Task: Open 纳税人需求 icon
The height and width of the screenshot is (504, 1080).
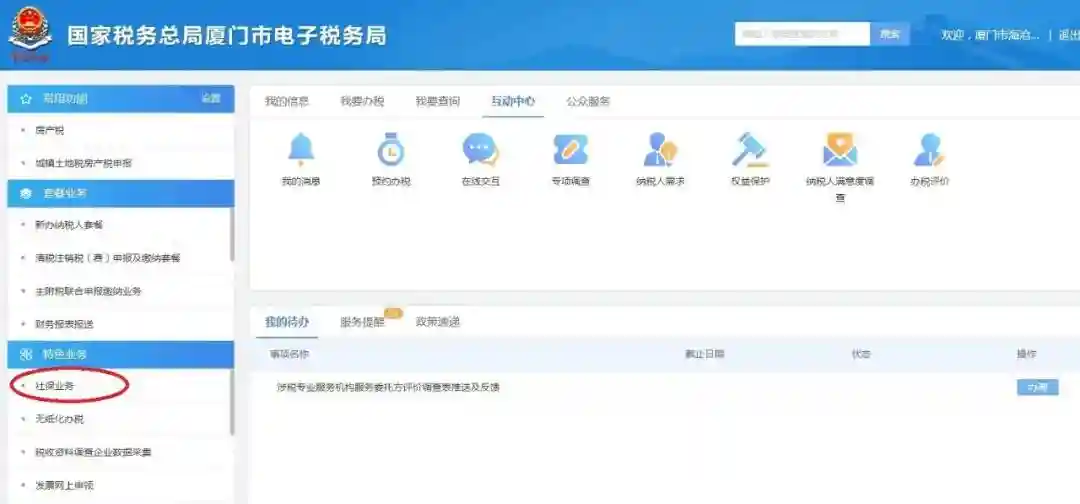Action: 660,150
